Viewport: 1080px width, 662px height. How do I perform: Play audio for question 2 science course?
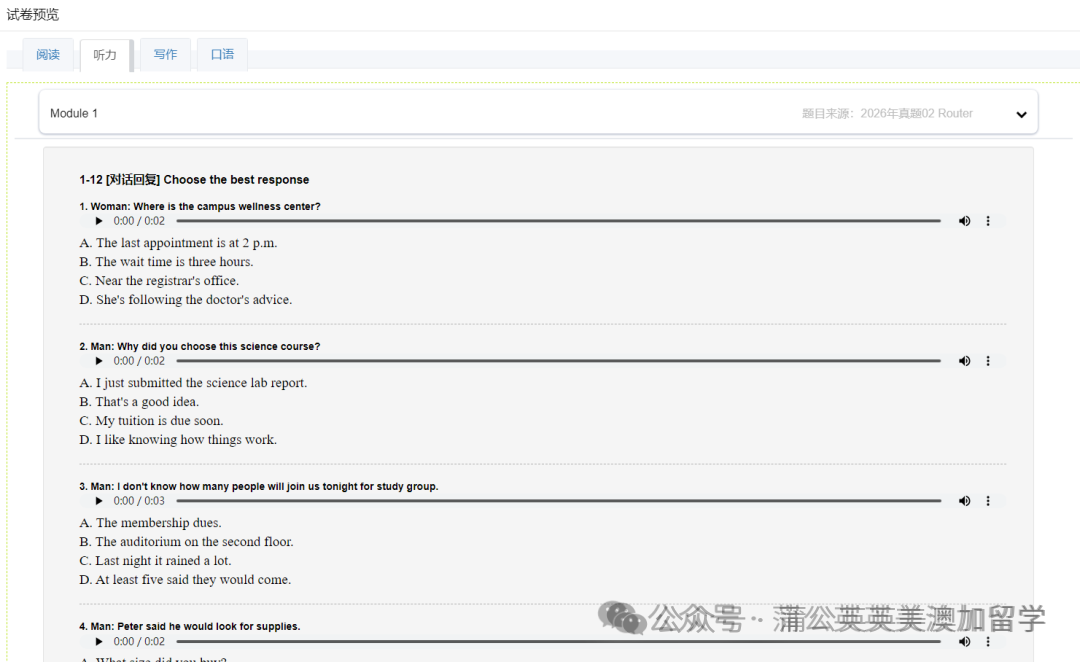tap(99, 361)
